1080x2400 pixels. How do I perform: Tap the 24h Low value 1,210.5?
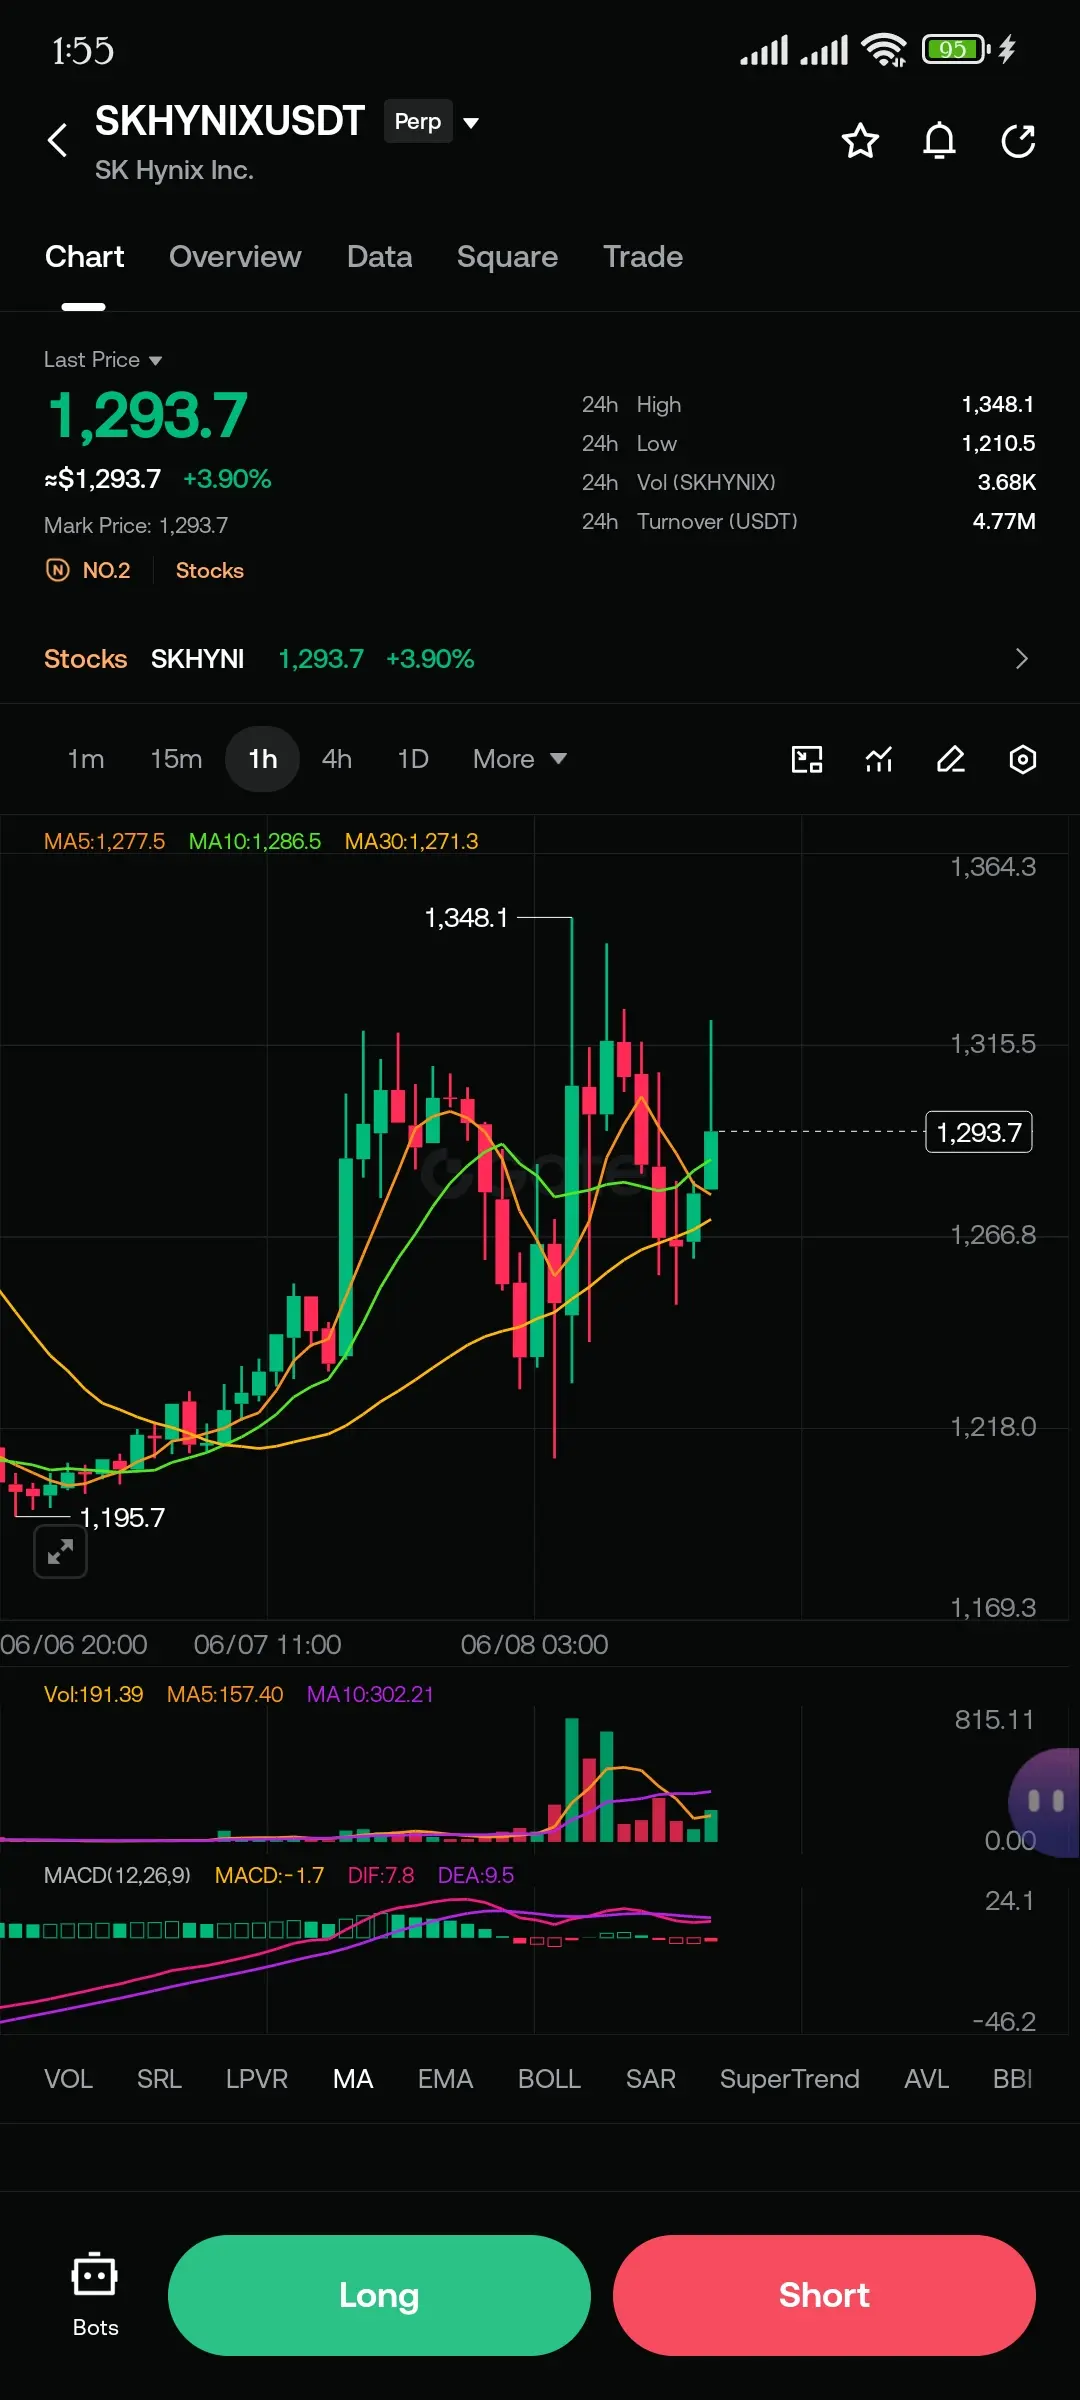pos(998,443)
